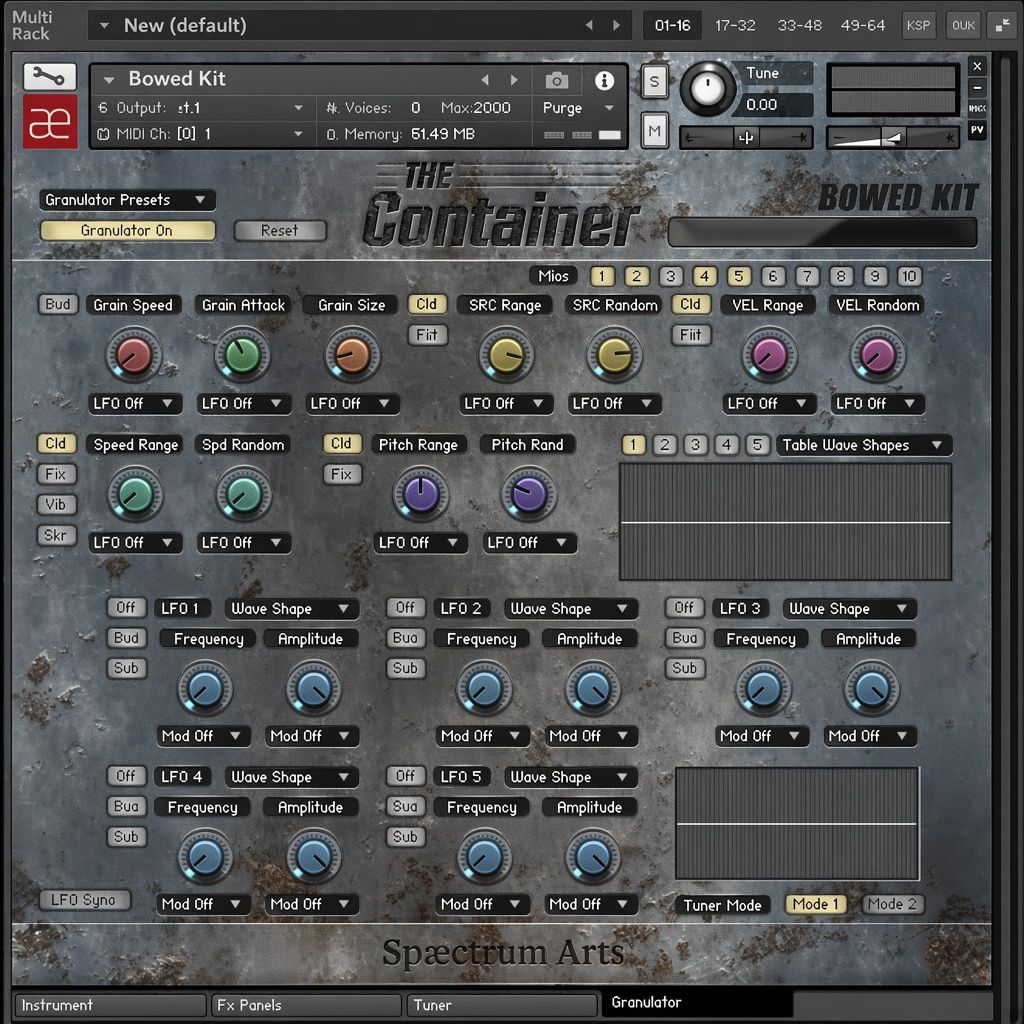Enable the LFO Sync toggle
Screen dimensions: 1024x1024
84,900
